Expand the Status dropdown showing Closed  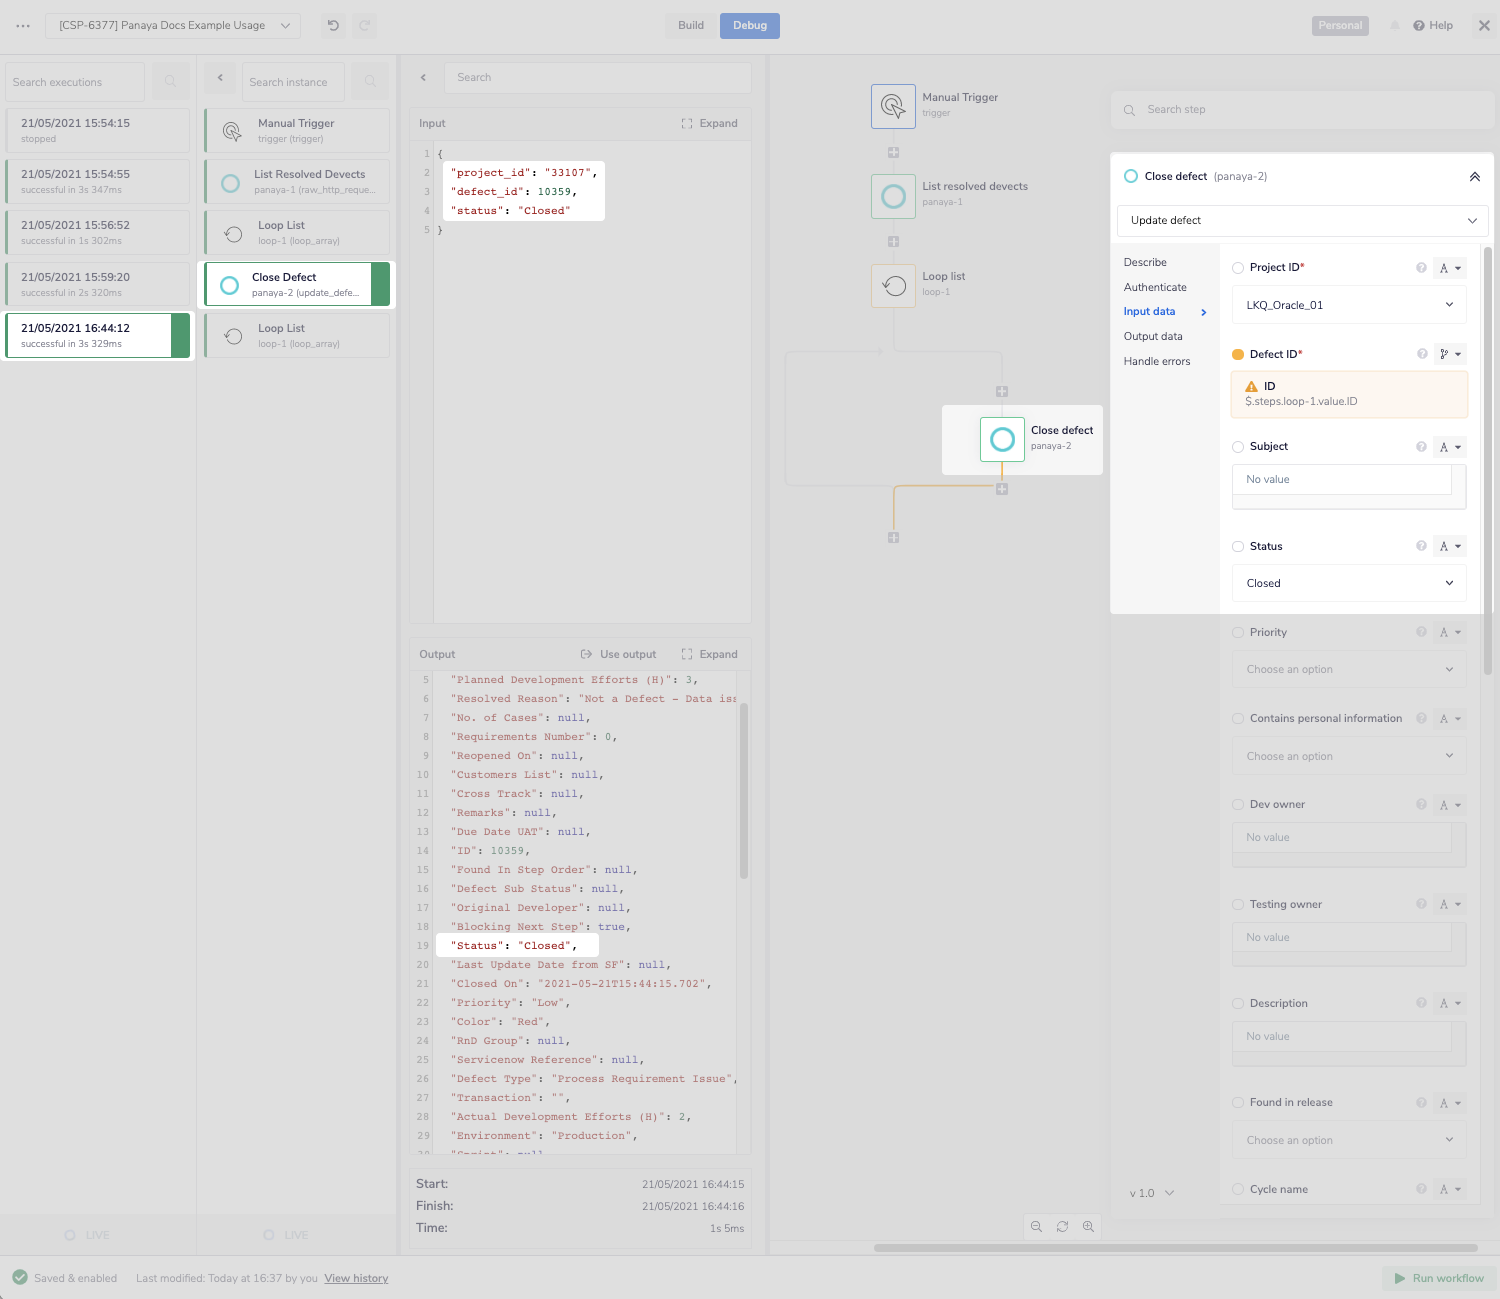pos(1348,584)
